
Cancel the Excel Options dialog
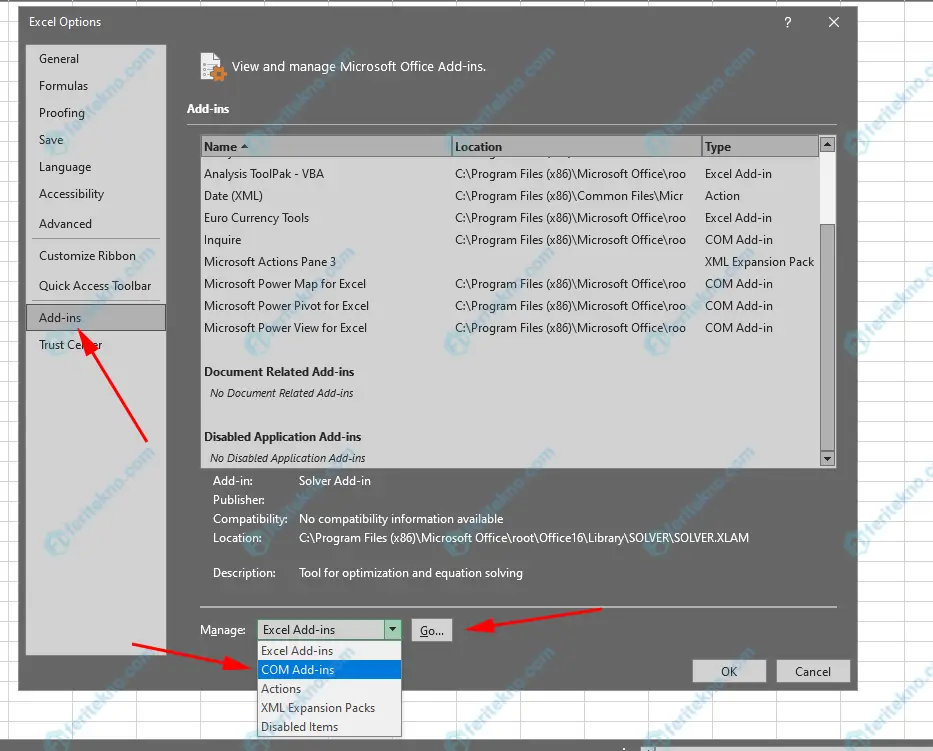tap(813, 671)
